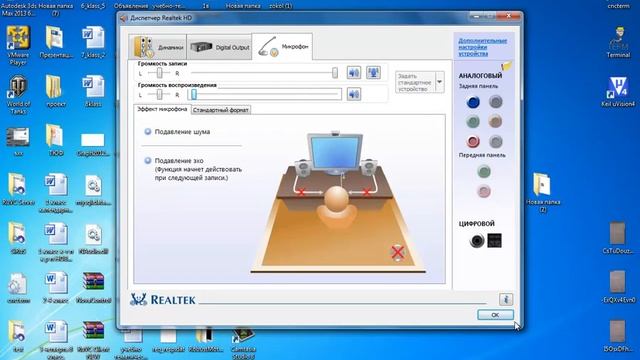640x360 pixels.
Task: Open connector settings yellow folder icon
Action: [x=506, y=66]
